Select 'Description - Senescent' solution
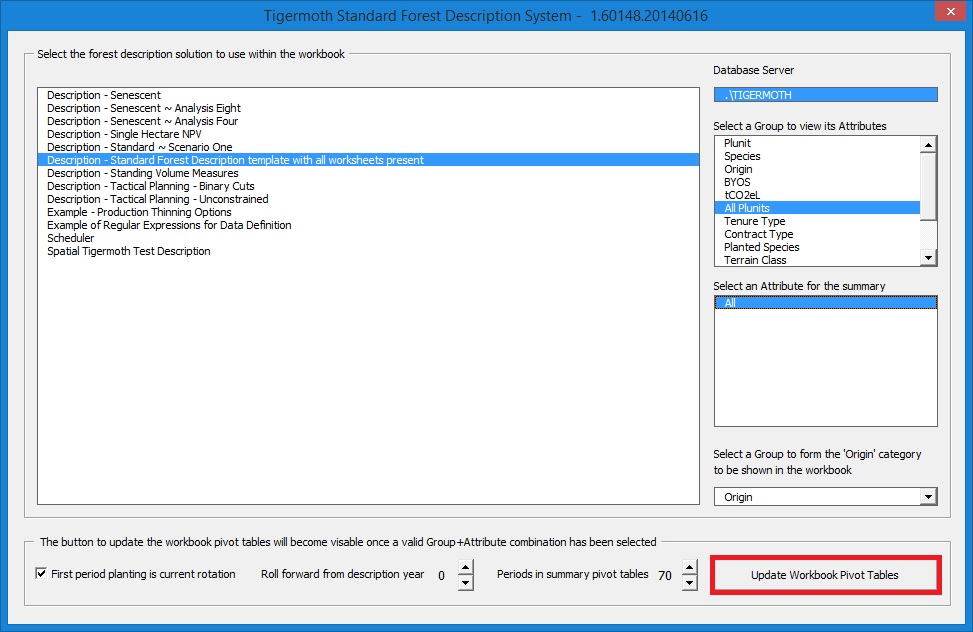 point(369,96)
